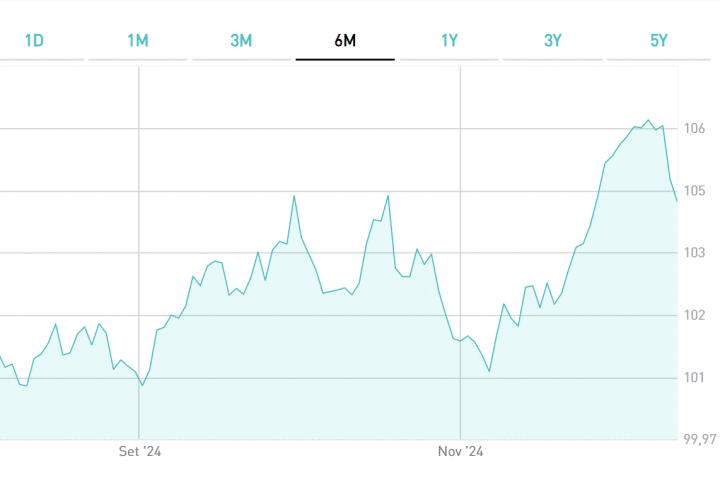Click the active 6M range tab
The image size is (720, 480).
point(345,41)
